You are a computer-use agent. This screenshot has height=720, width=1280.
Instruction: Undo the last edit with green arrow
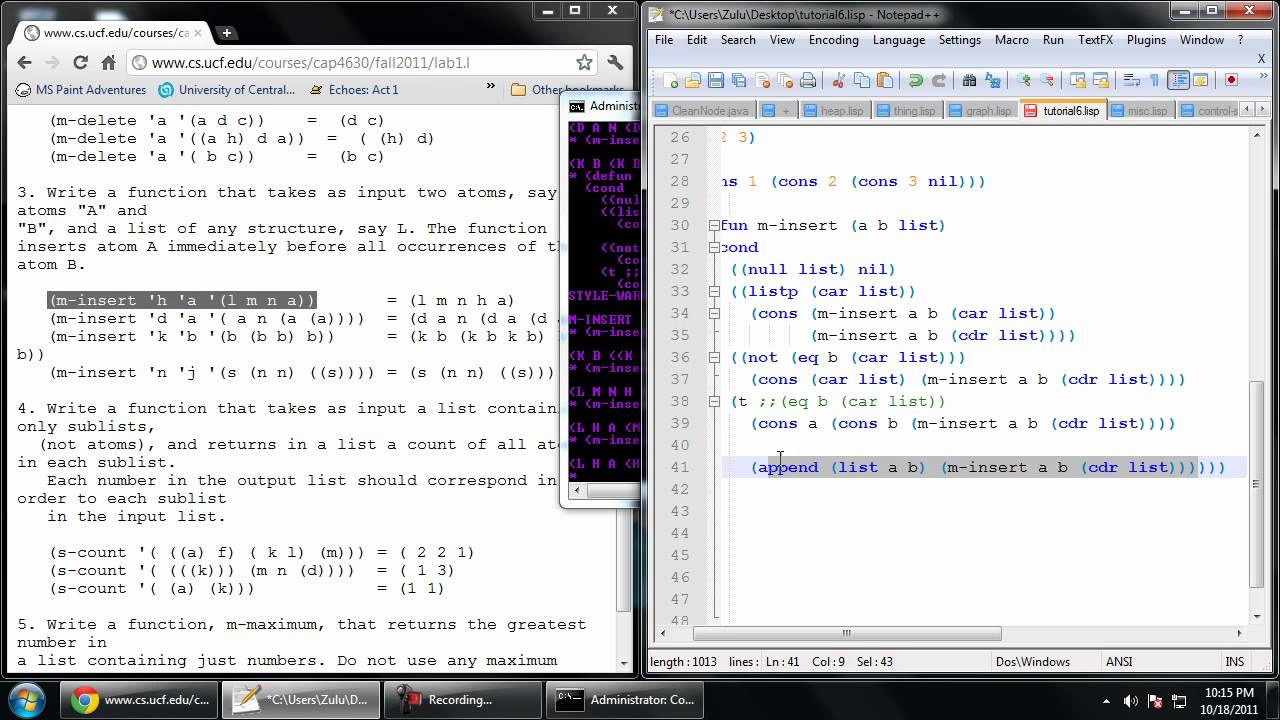click(915, 80)
